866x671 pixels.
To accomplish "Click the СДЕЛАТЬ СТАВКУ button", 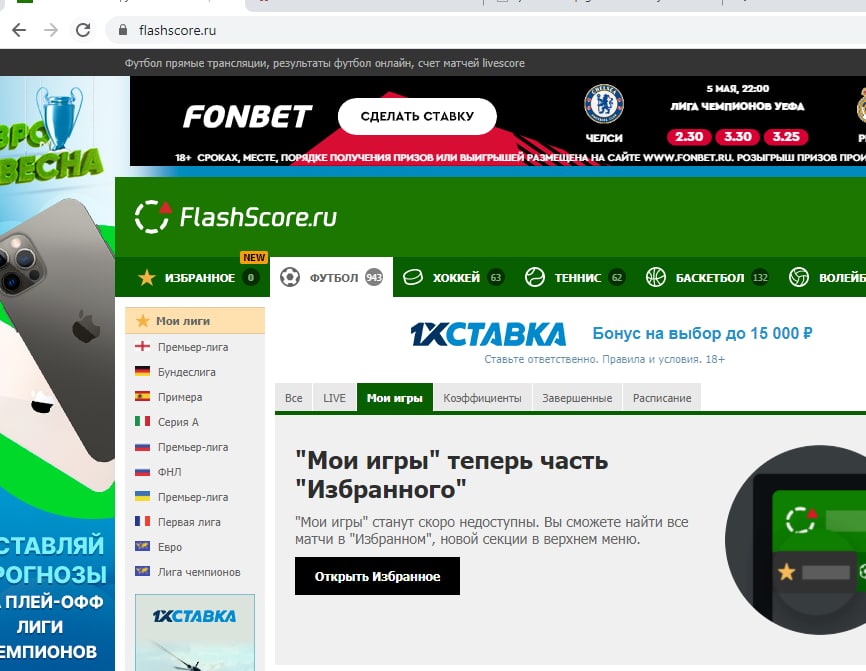I will coord(417,116).
